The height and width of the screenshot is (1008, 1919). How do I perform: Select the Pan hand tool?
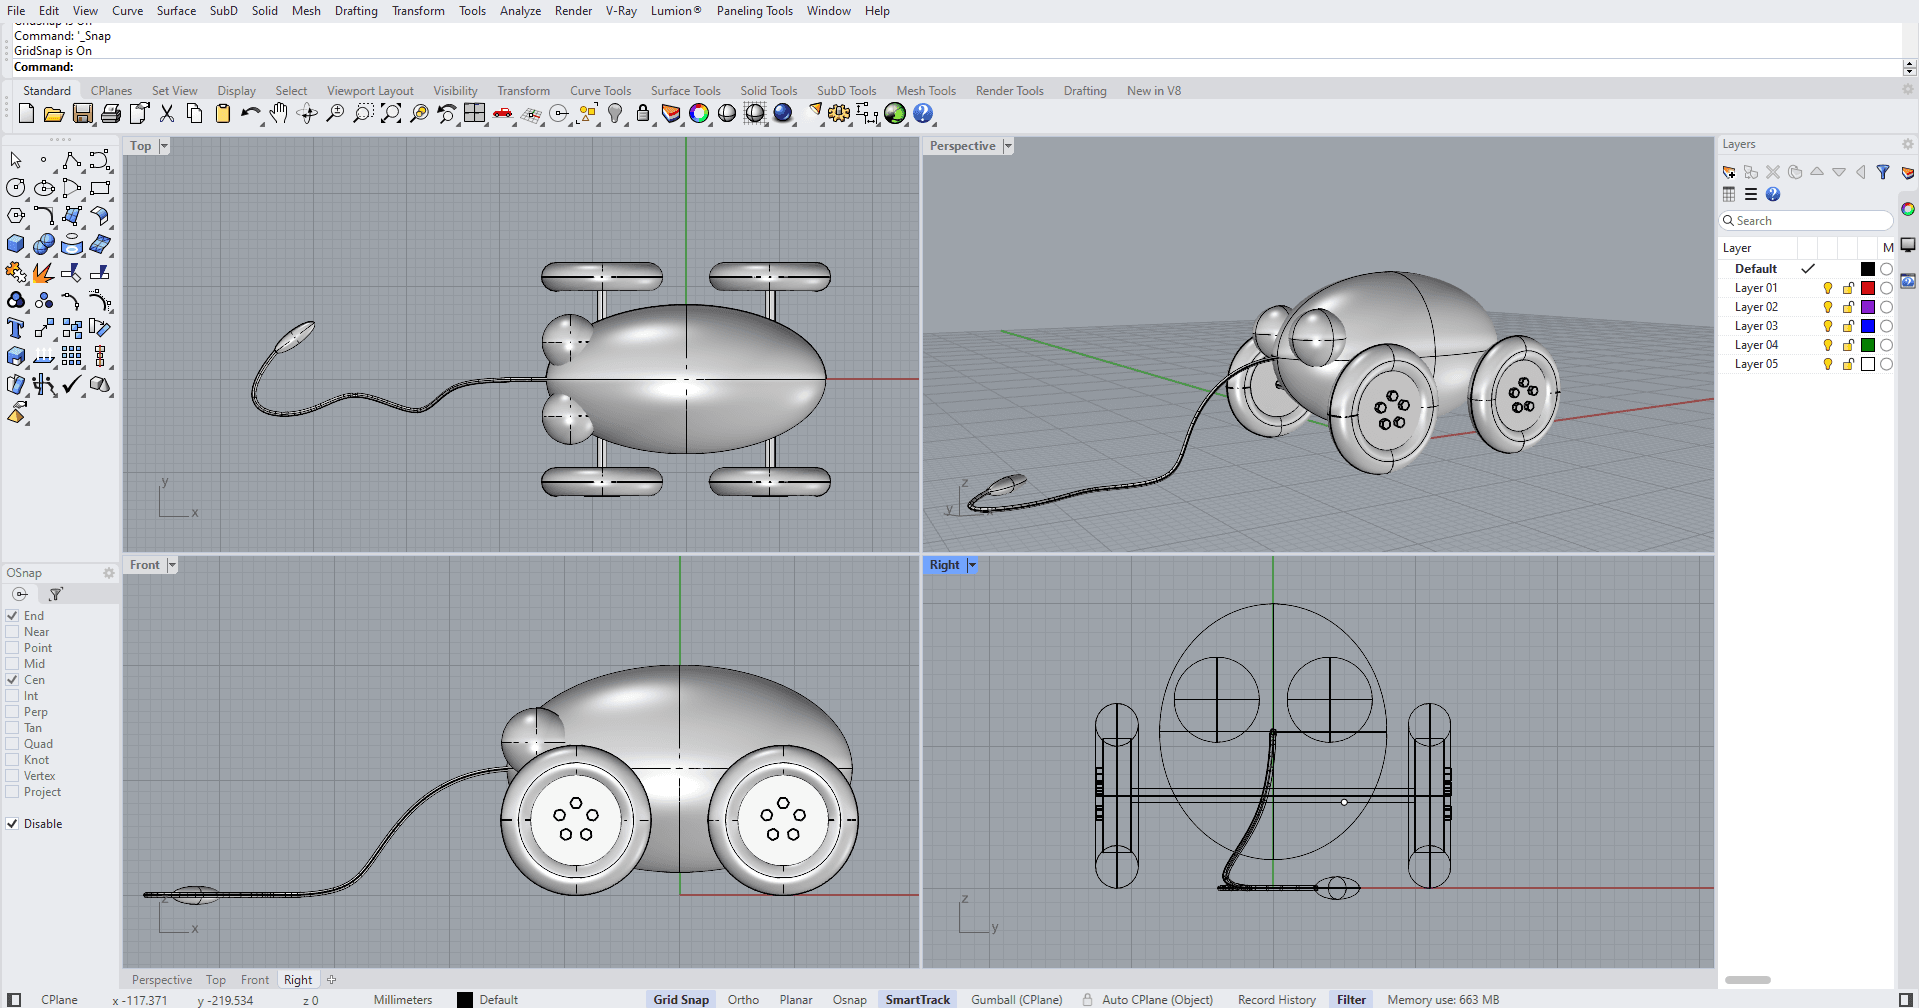click(278, 114)
